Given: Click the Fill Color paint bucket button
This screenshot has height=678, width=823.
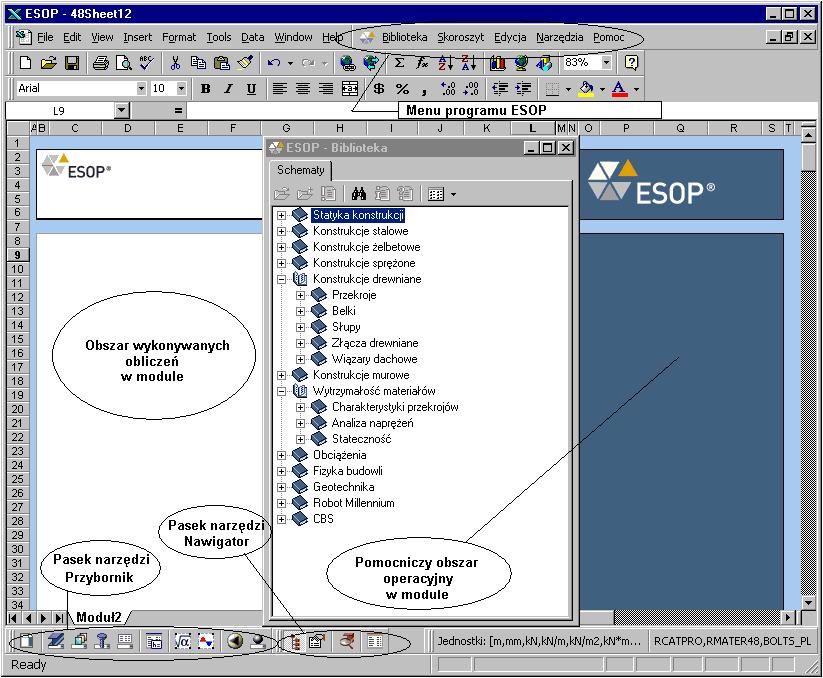Looking at the screenshot, I should 586,89.
